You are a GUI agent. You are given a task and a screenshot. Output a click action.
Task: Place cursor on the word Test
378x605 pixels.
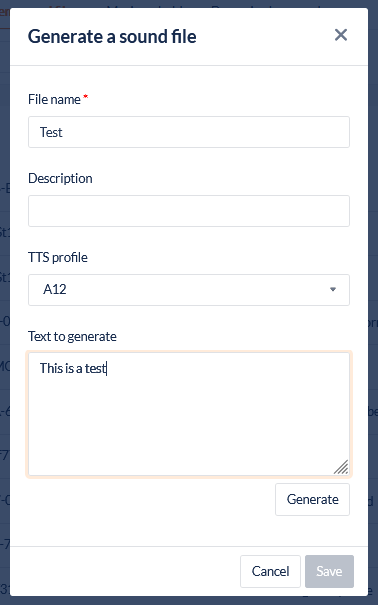click(51, 132)
